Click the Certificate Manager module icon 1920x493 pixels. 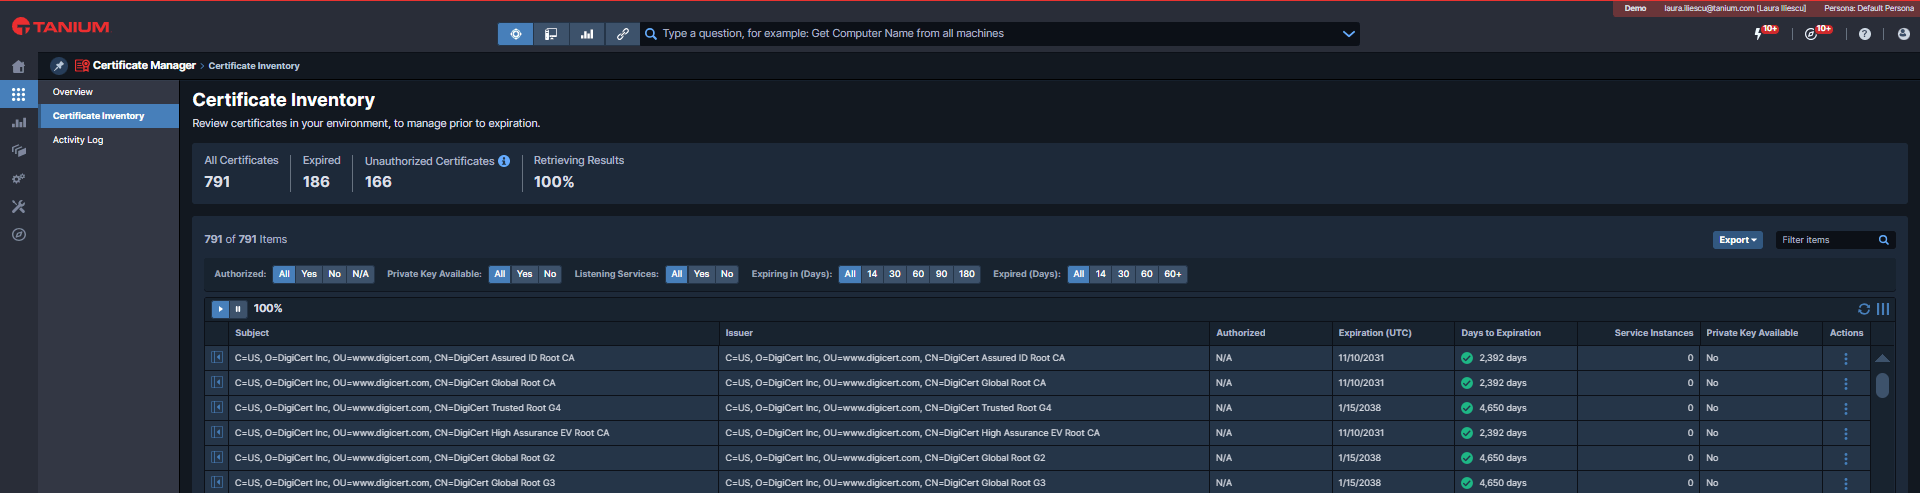pos(82,66)
